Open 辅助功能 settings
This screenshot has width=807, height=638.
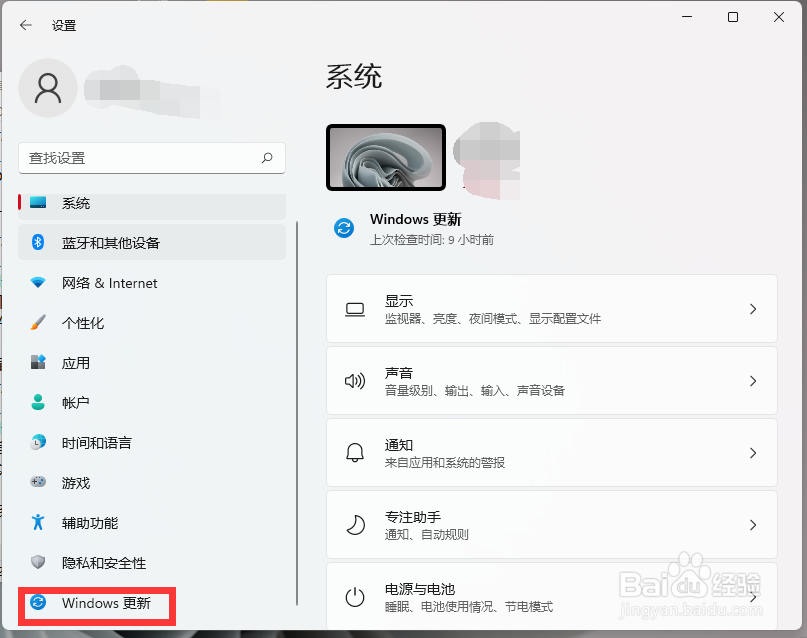tap(152, 523)
